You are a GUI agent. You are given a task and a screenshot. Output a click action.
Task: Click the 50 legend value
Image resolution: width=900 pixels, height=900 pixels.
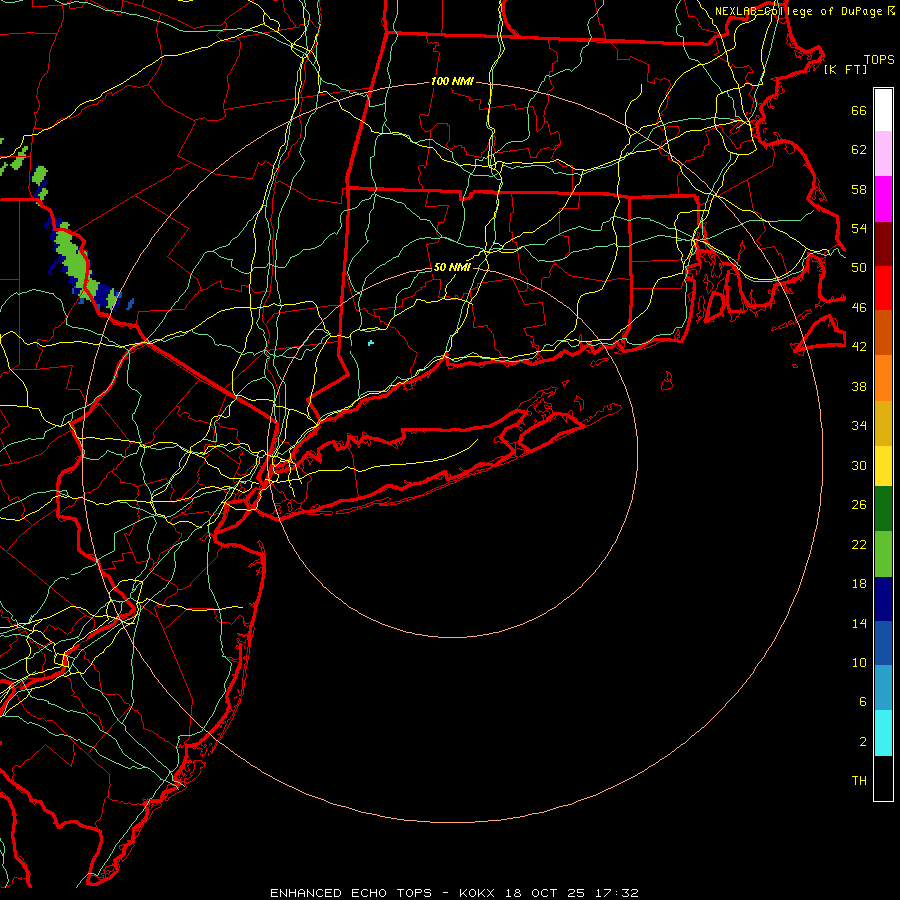[x=859, y=268]
